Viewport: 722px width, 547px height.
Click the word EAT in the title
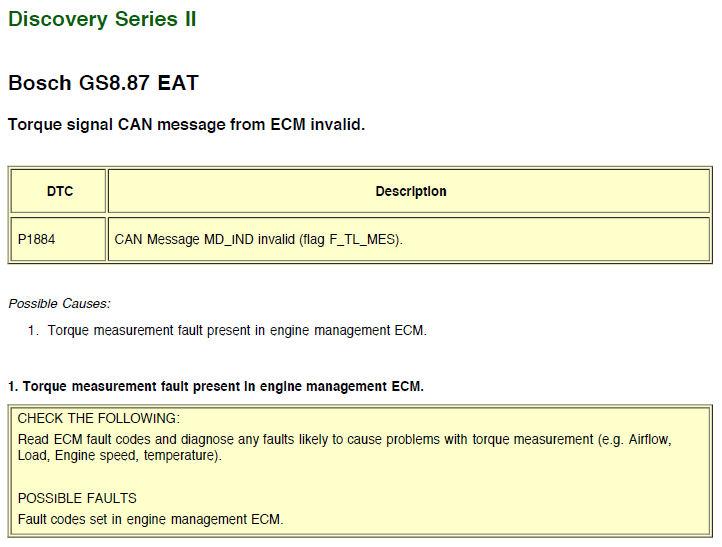tap(177, 83)
